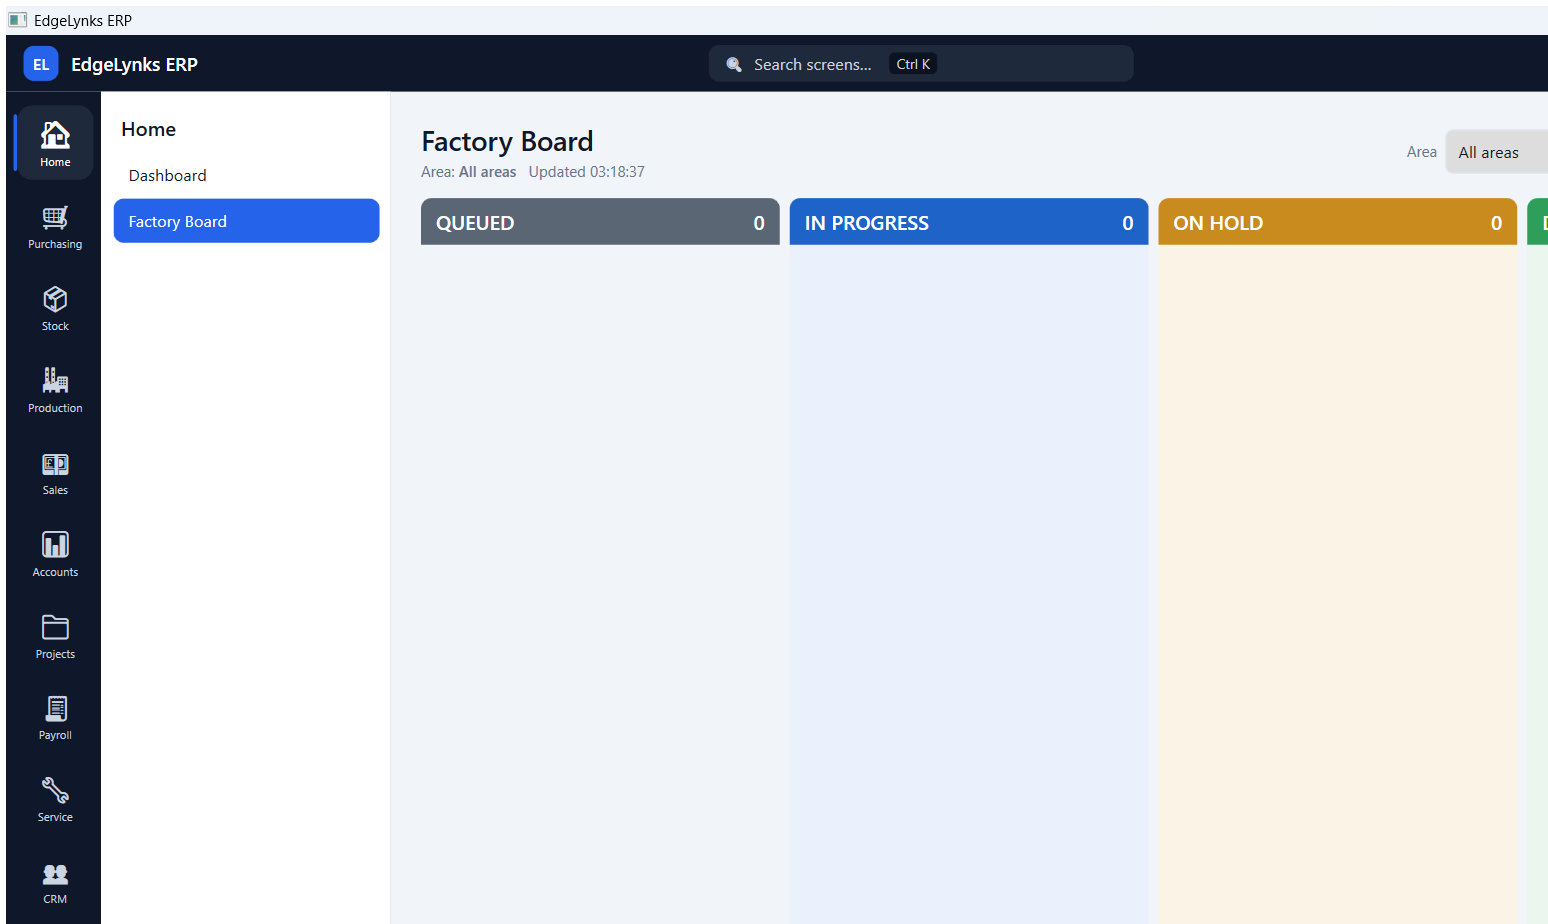Focus the Search screens field

tap(921, 64)
